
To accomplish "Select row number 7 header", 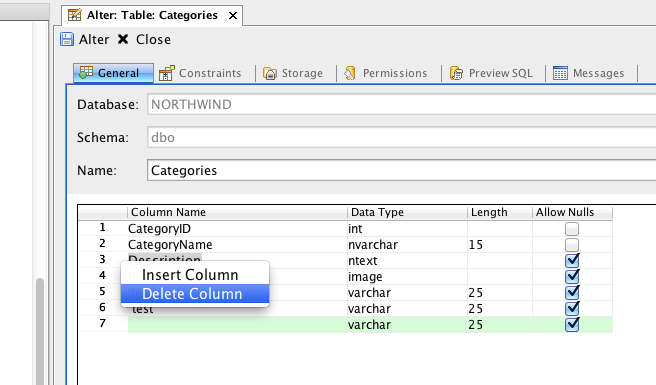I will pyautogui.click(x=102, y=324).
